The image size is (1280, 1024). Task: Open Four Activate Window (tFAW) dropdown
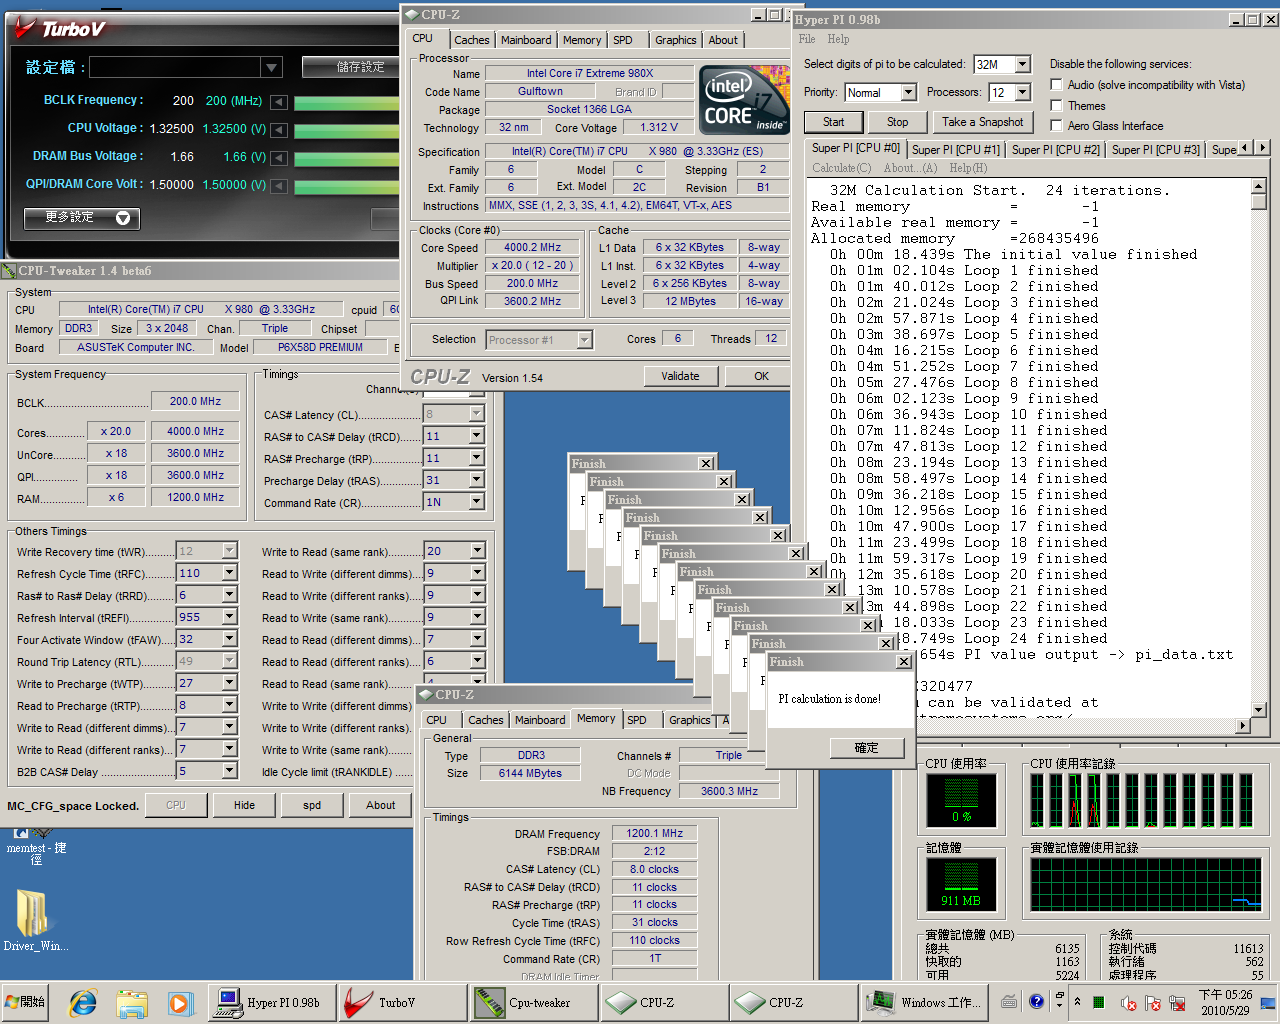coord(230,639)
